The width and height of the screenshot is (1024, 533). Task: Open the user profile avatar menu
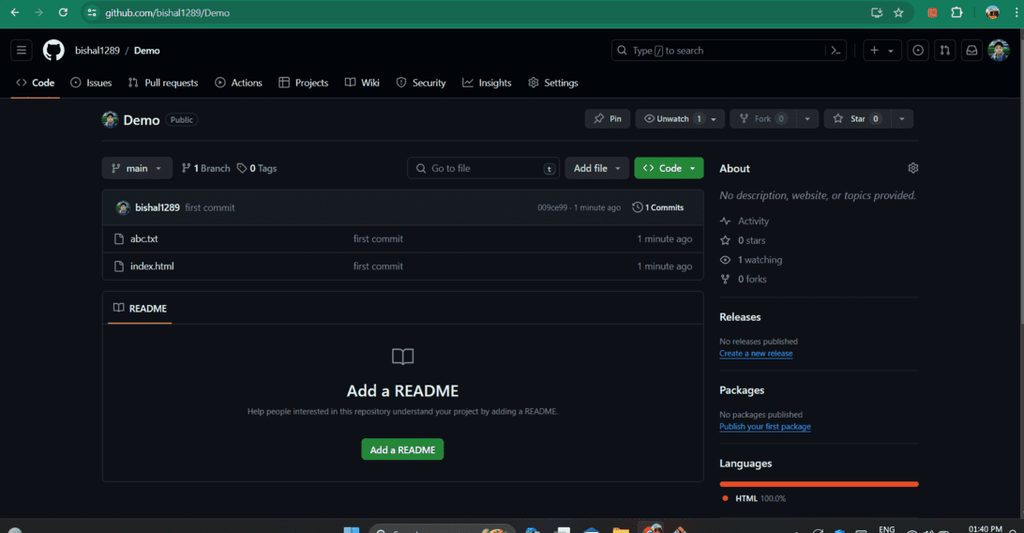(999, 50)
